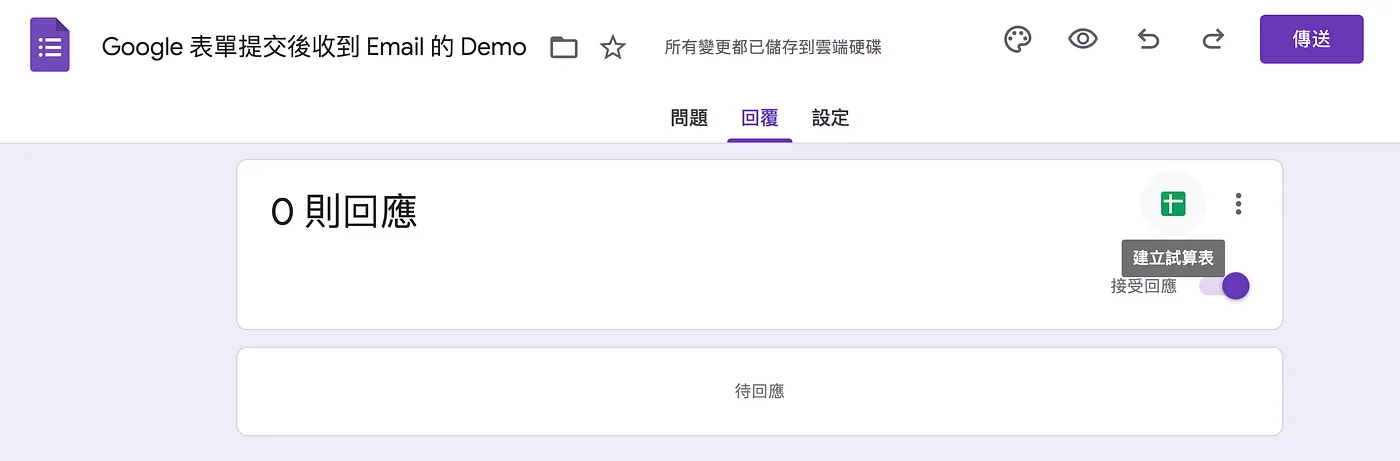The width and height of the screenshot is (1400, 461).
Task: Star this form
Action: [612, 47]
